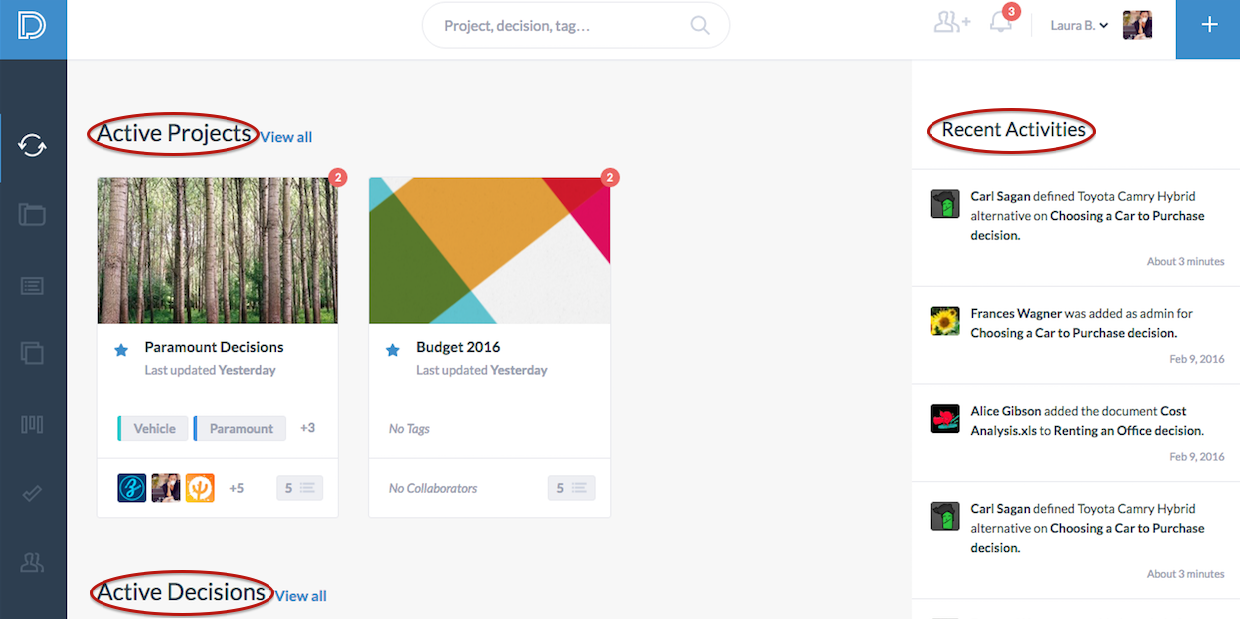Open the people icon in sidebar

33,562
